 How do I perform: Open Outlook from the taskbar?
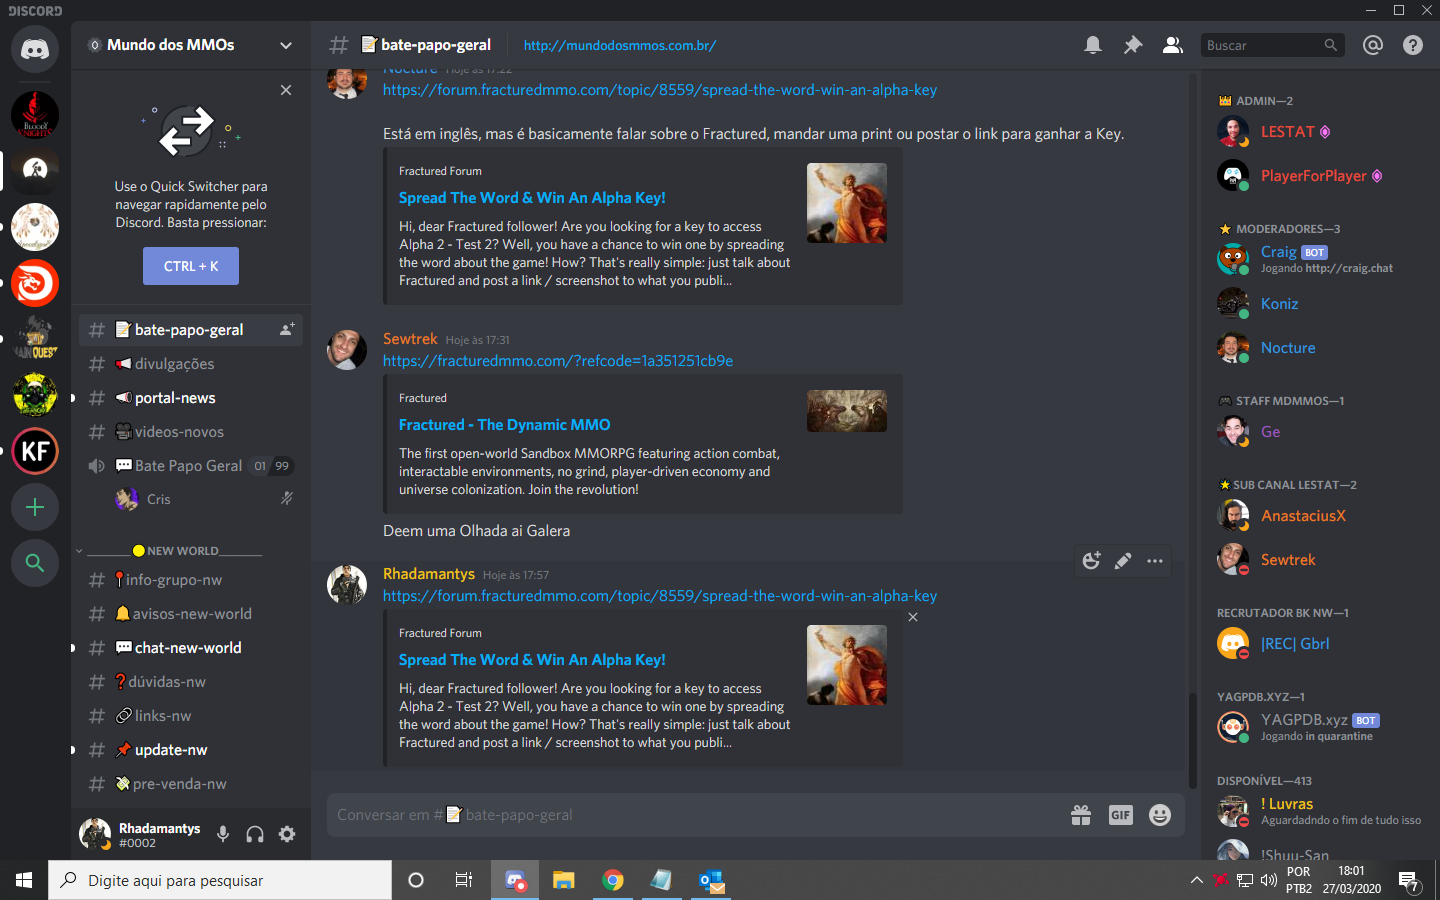(x=711, y=880)
